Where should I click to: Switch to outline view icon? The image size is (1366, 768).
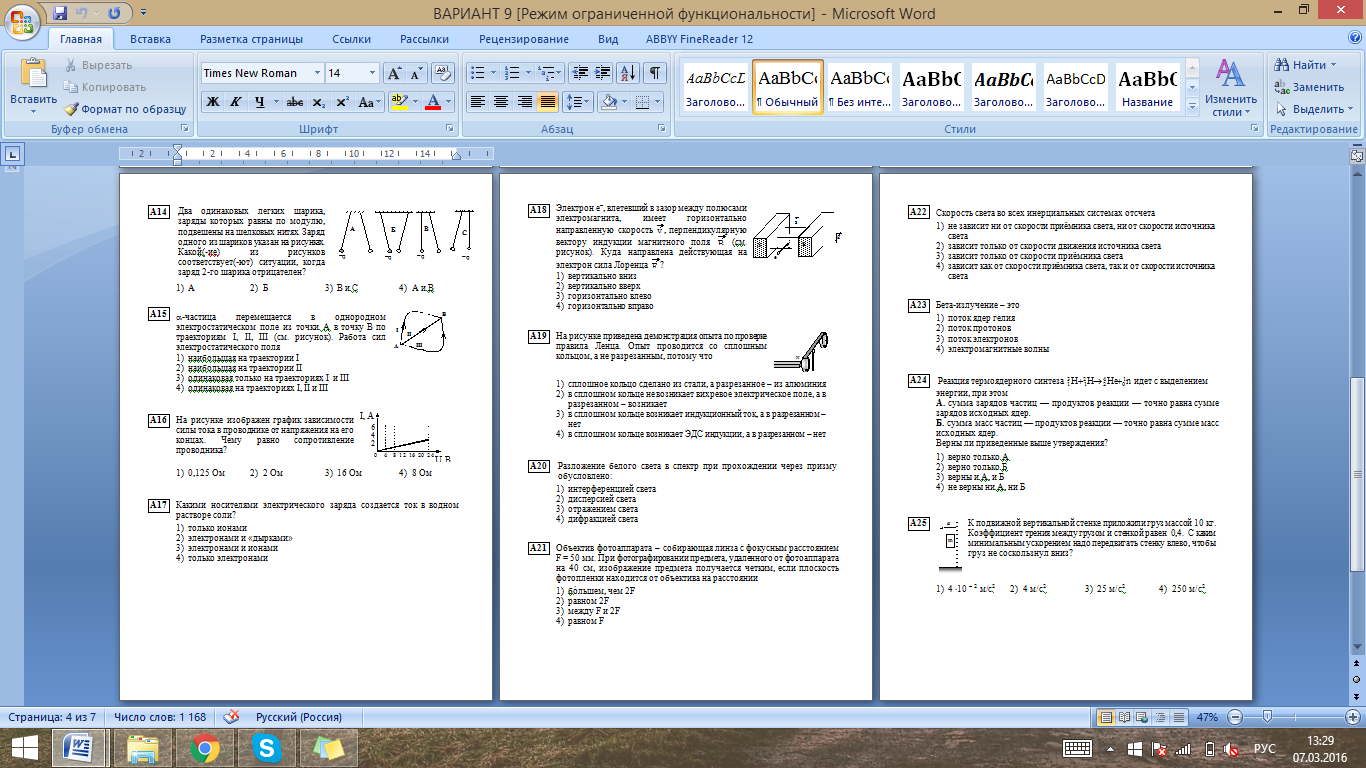(x=1159, y=717)
